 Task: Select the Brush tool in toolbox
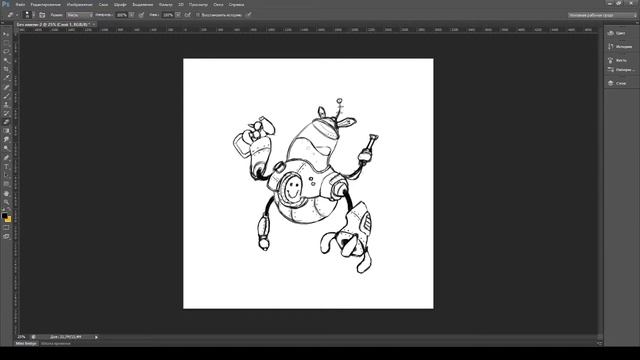click(6, 96)
